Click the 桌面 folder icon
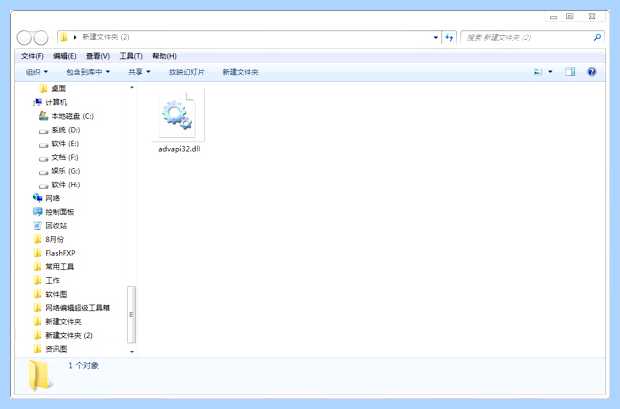This screenshot has width=620, height=409. (x=44, y=88)
